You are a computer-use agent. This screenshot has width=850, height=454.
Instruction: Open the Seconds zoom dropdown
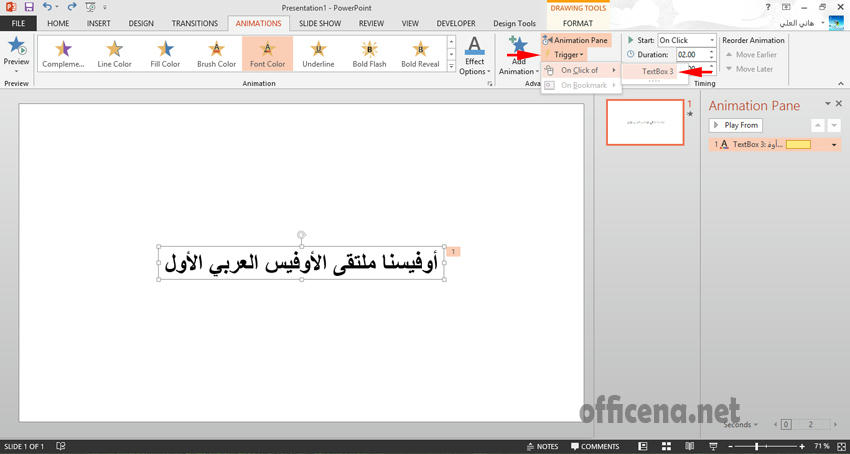[x=742, y=424]
